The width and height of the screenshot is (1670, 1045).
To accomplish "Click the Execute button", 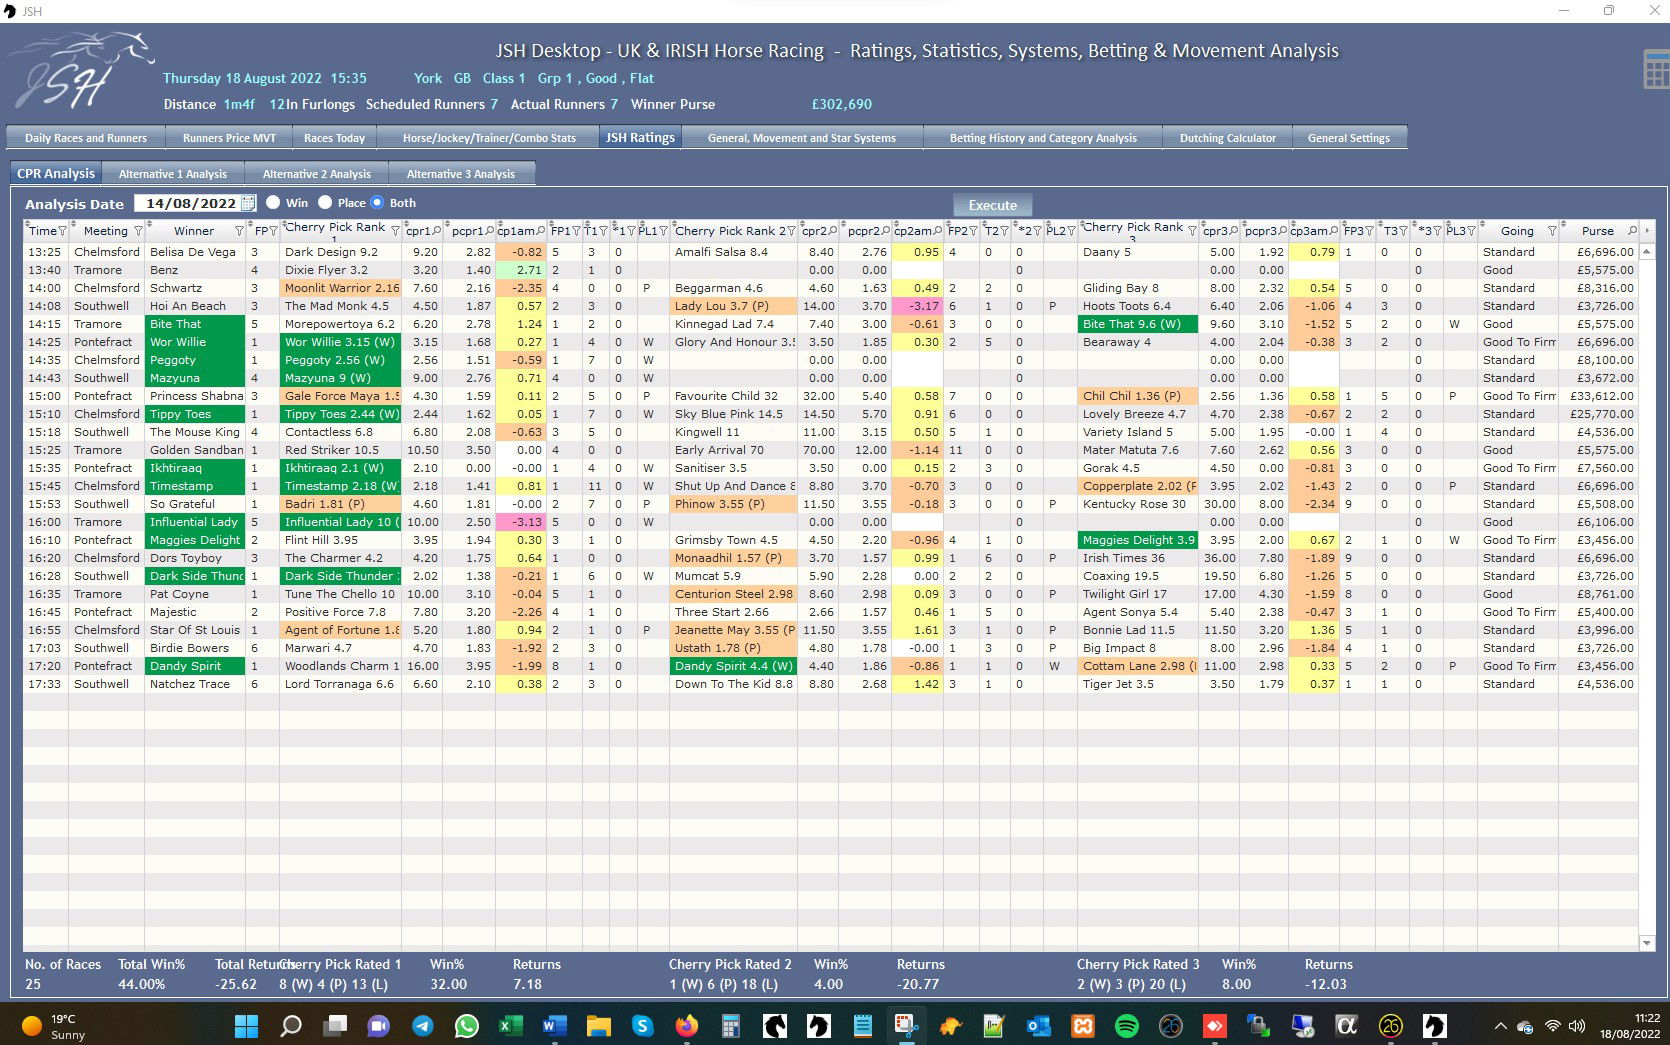I will 992,205.
